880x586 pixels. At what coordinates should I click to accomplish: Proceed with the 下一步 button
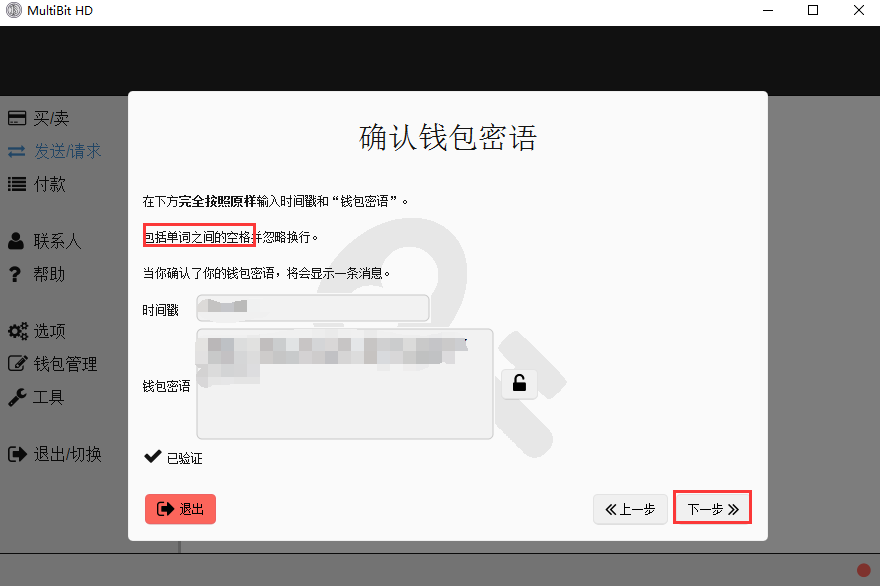coord(713,509)
